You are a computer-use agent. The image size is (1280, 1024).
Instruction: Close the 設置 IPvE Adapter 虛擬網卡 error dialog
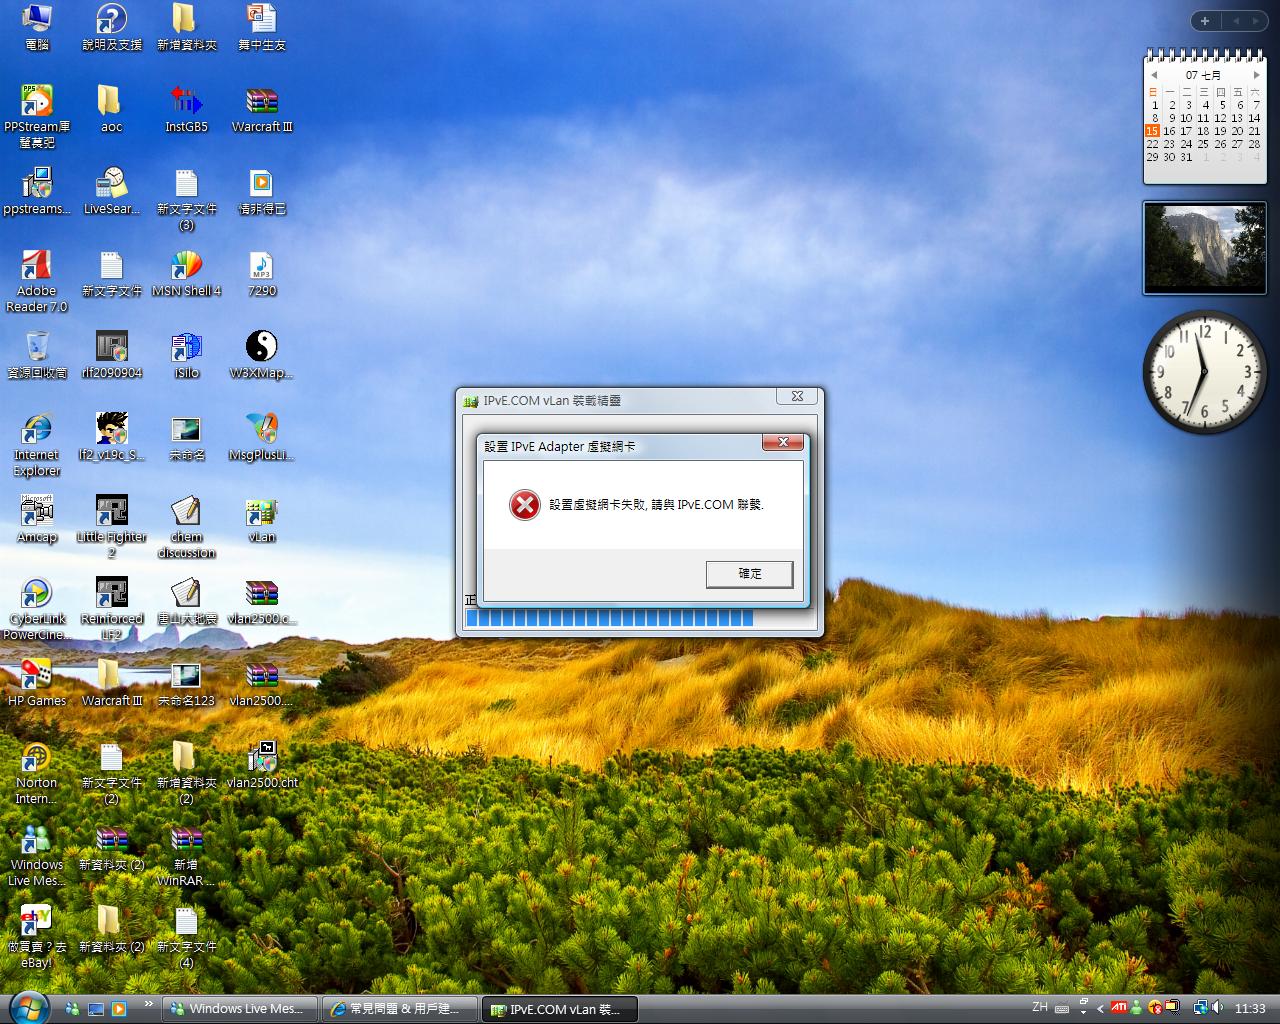(x=783, y=442)
